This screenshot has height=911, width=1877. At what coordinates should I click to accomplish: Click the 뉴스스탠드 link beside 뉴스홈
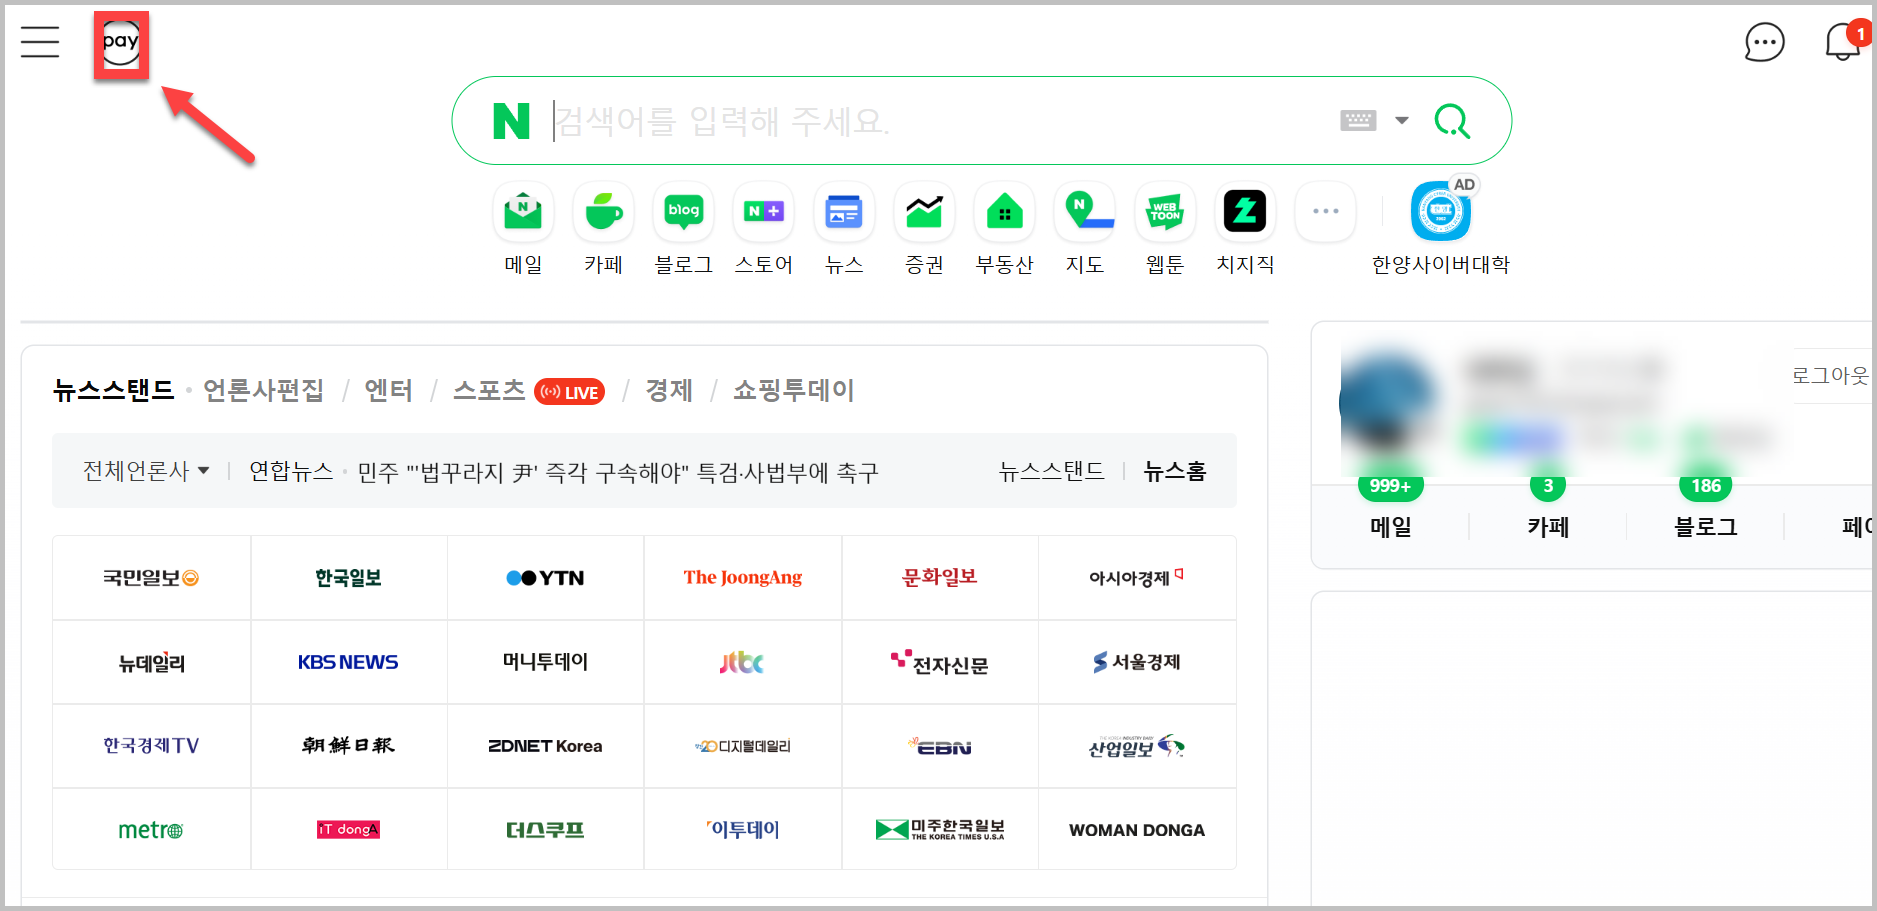point(1052,471)
